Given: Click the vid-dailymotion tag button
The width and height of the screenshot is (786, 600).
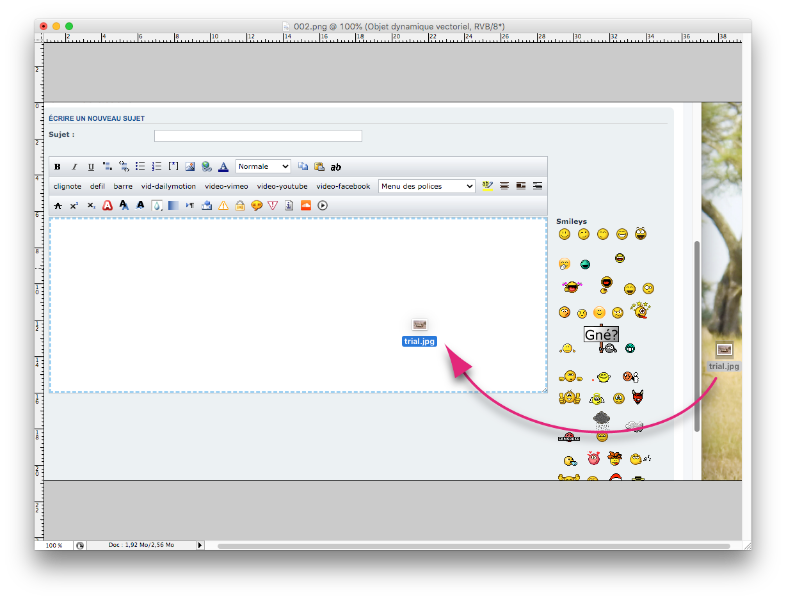Looking at the screenshot, I should coord(168,186).
